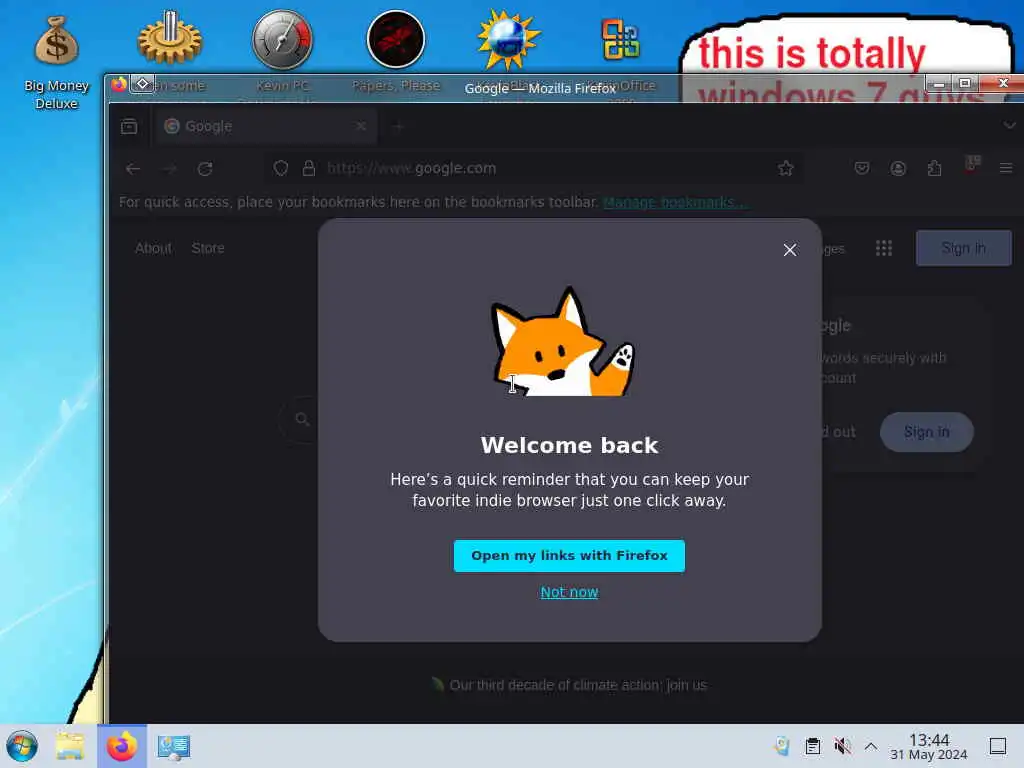The width and height of the screenshot is (1024, 768).
Task: Open the Firefox account icon
Action: point(898,168)
